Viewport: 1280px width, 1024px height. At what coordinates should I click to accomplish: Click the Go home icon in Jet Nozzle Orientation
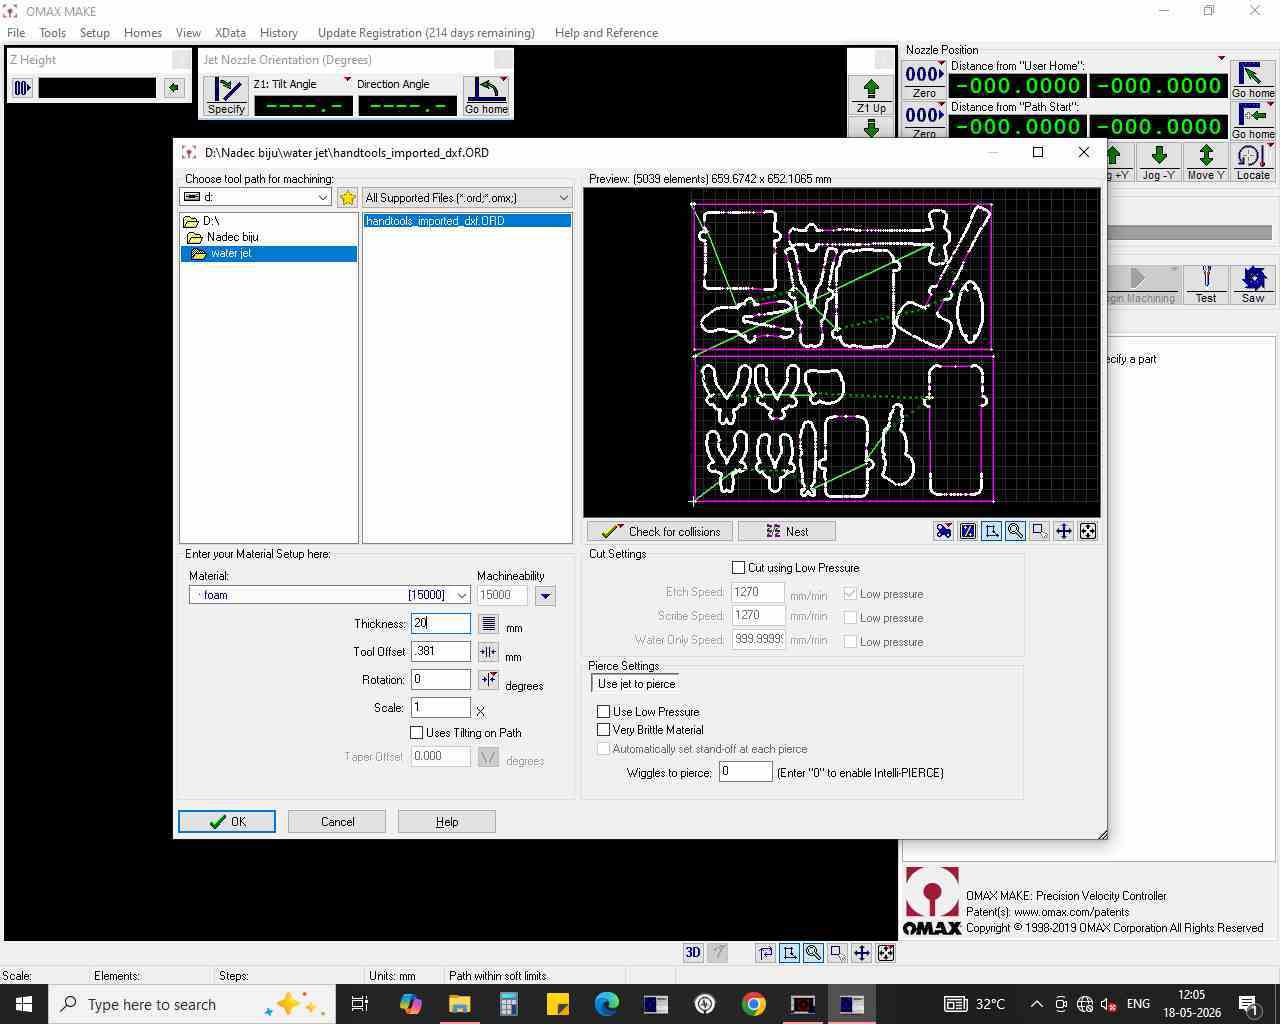pos(486,96)
